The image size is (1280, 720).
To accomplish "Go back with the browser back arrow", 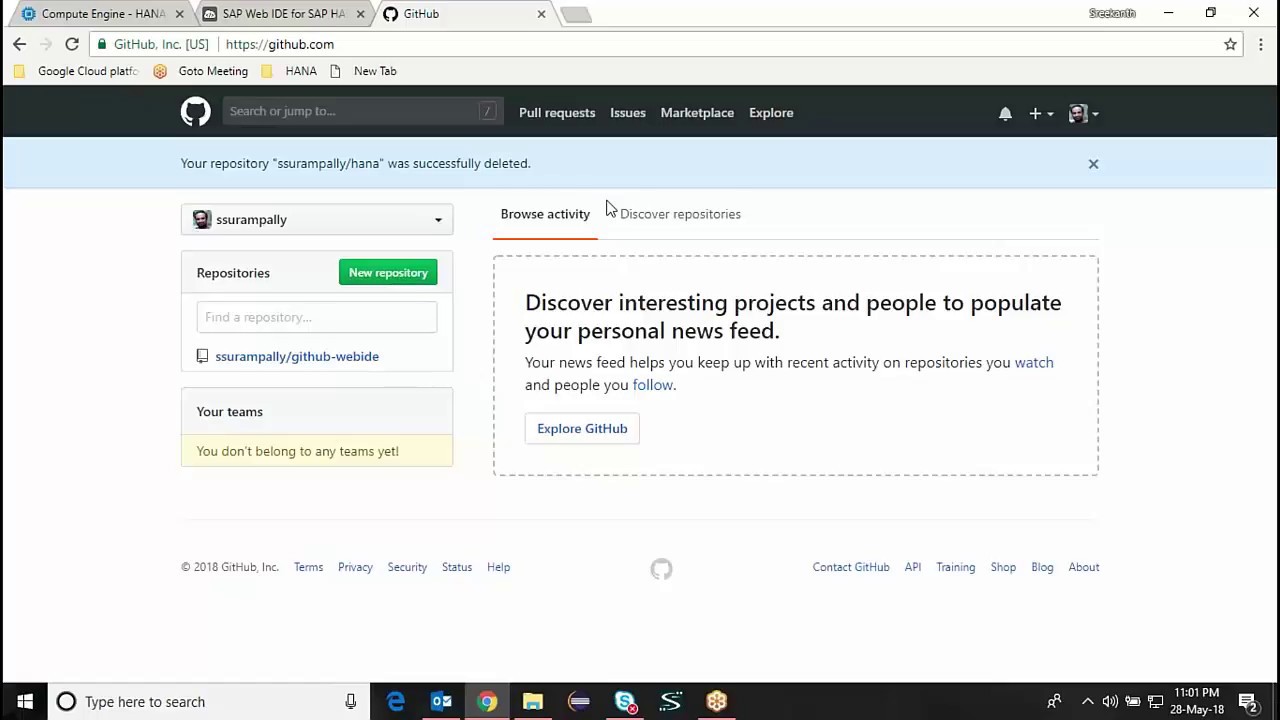I will pyautogui.click(x=19, y=44).
